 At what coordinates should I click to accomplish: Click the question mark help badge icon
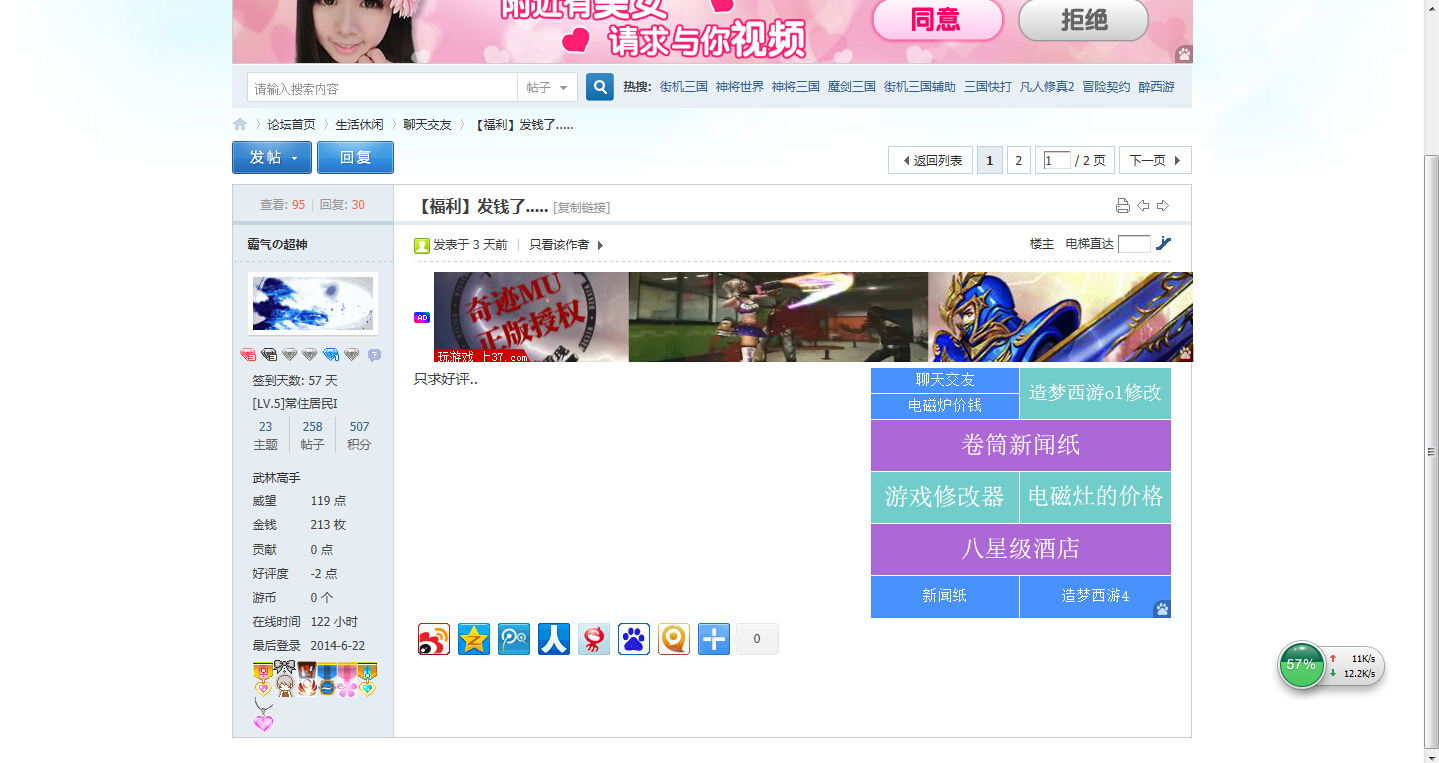tap(374, 355)
